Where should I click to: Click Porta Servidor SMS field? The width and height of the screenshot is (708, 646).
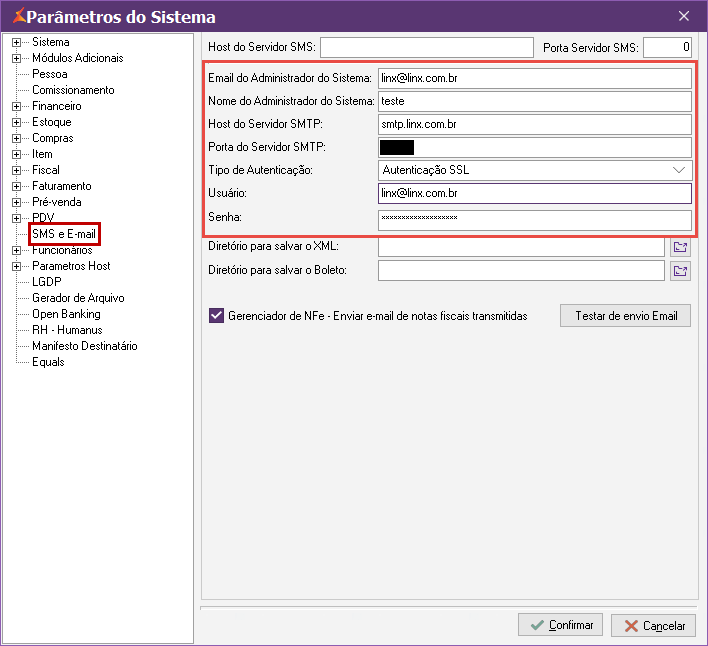click(x=667, y=47)
